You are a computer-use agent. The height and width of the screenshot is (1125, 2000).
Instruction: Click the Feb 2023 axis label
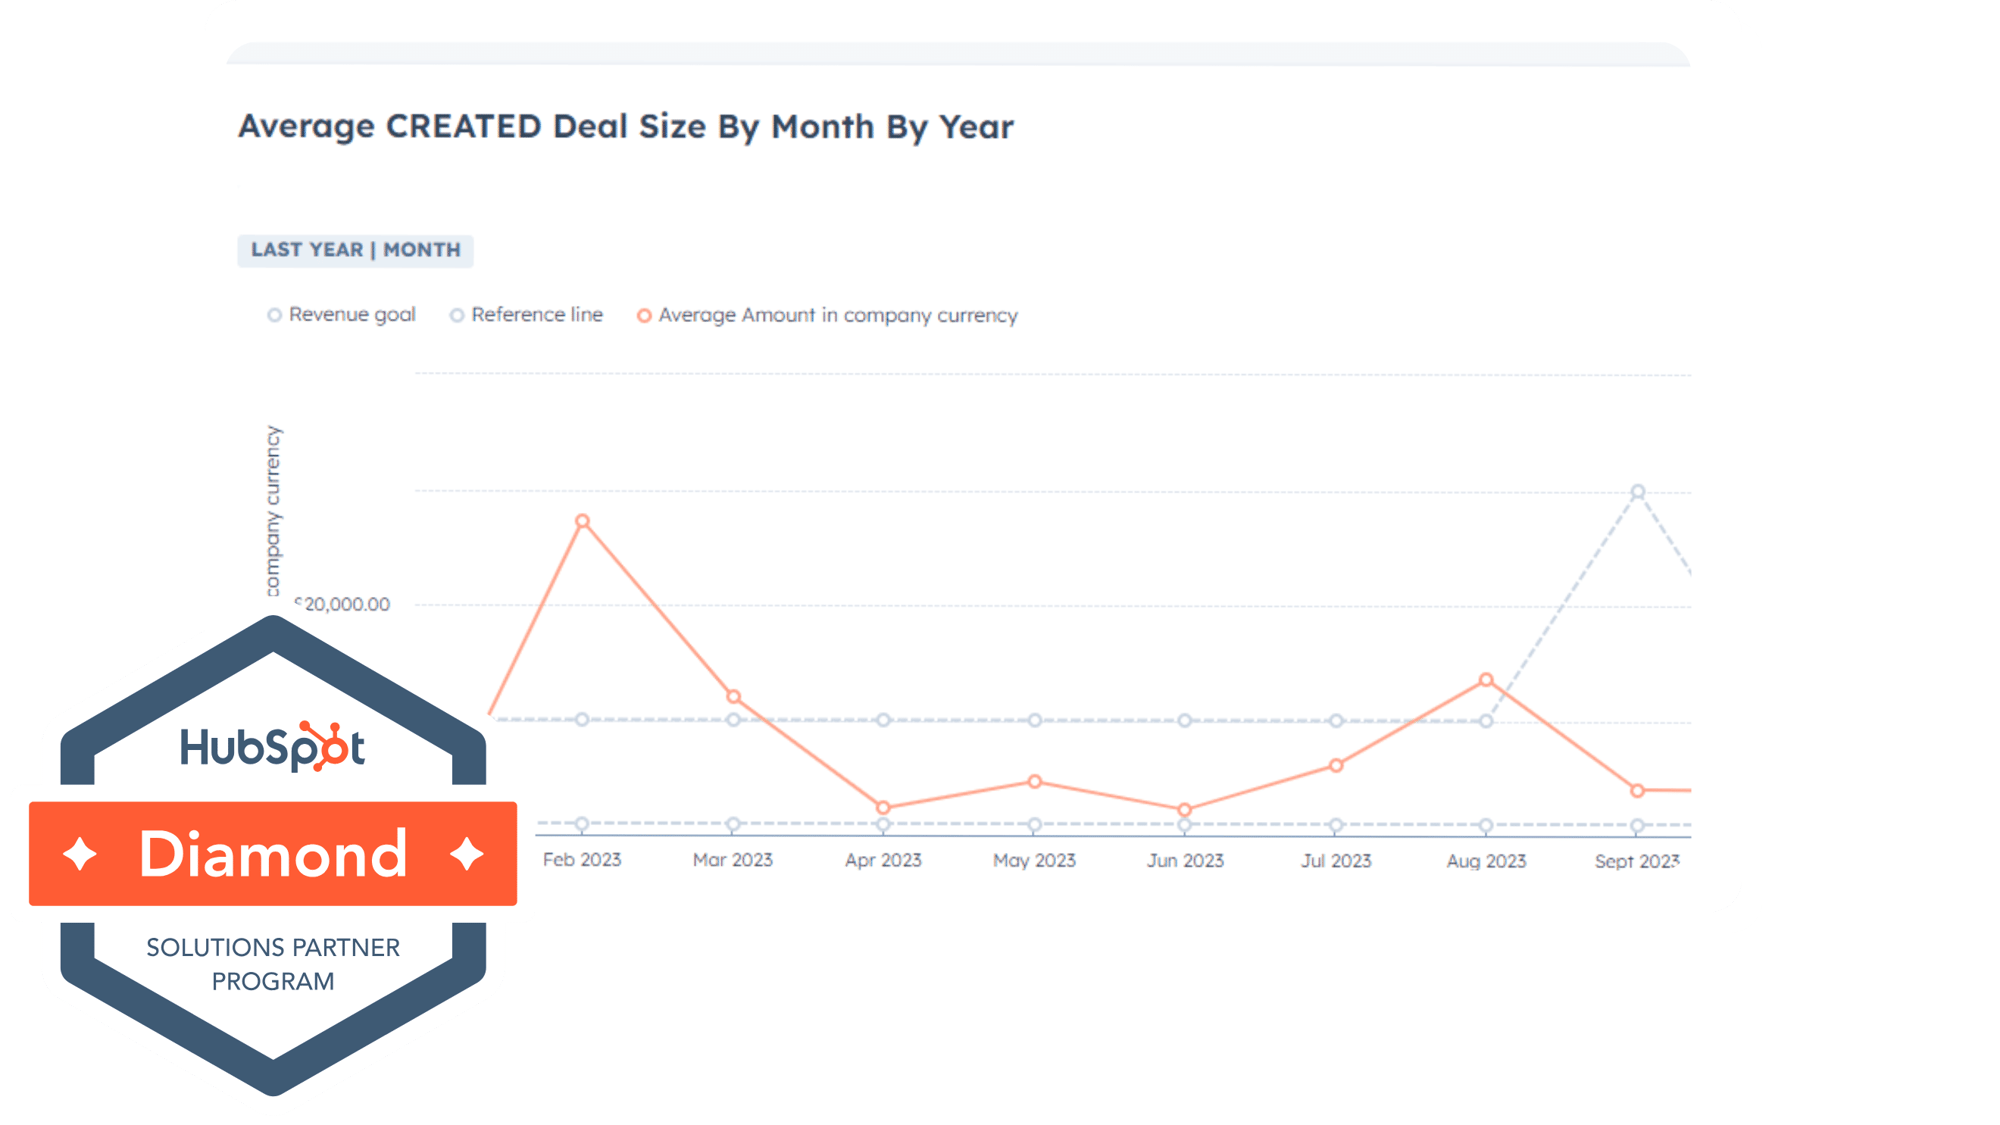(x=582, y=860)
